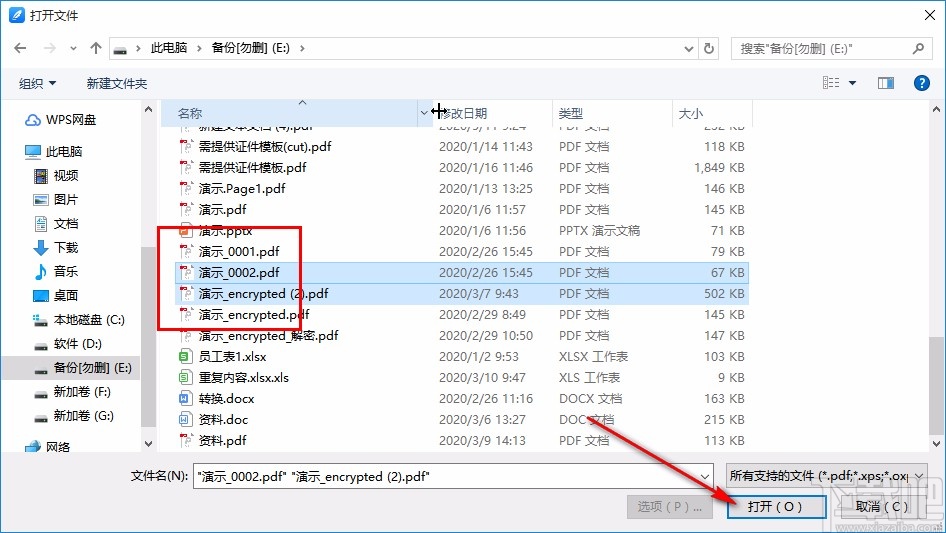Sort by 类型 column header
This screenshot has height=533, width=946.
click(571, 113)
